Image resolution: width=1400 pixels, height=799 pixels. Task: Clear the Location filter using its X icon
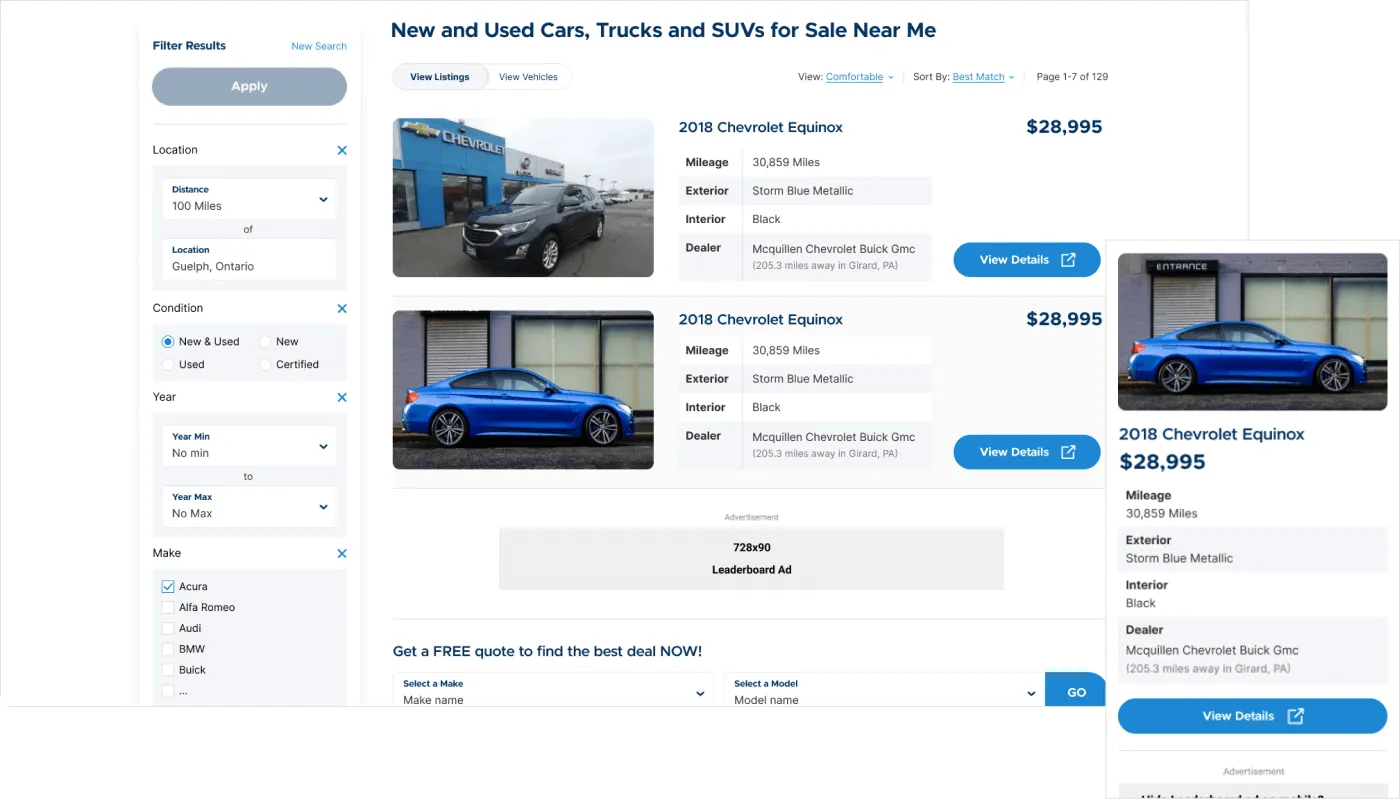coord(341,150)
